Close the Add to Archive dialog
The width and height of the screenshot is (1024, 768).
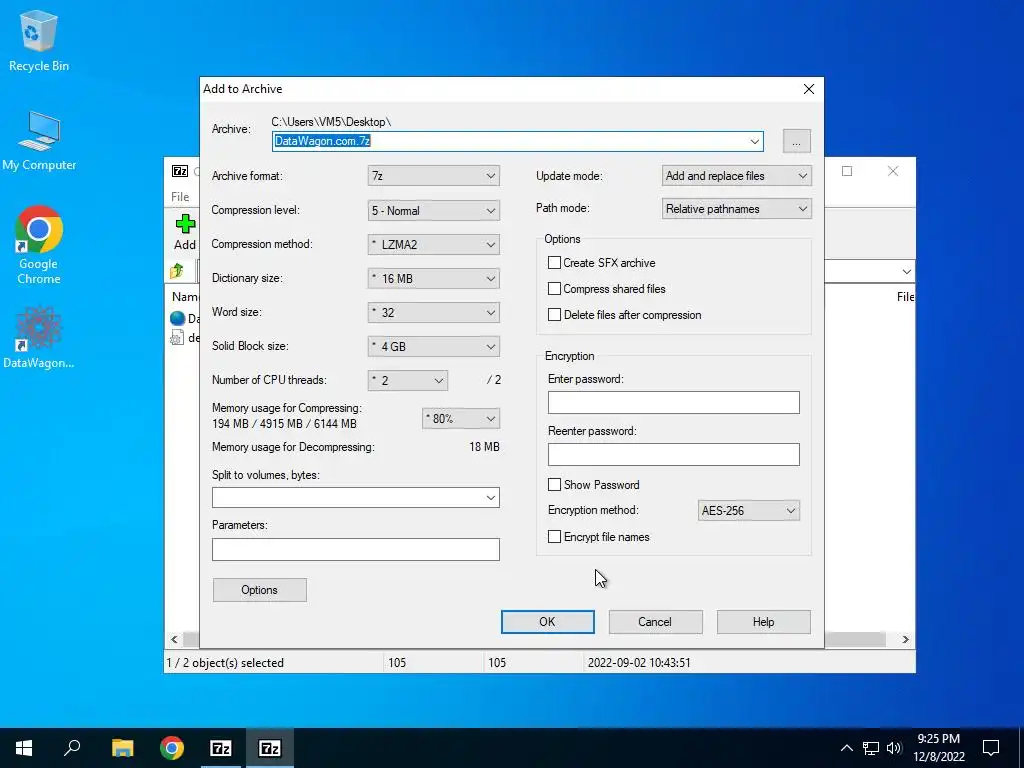[x=808, y=89]
